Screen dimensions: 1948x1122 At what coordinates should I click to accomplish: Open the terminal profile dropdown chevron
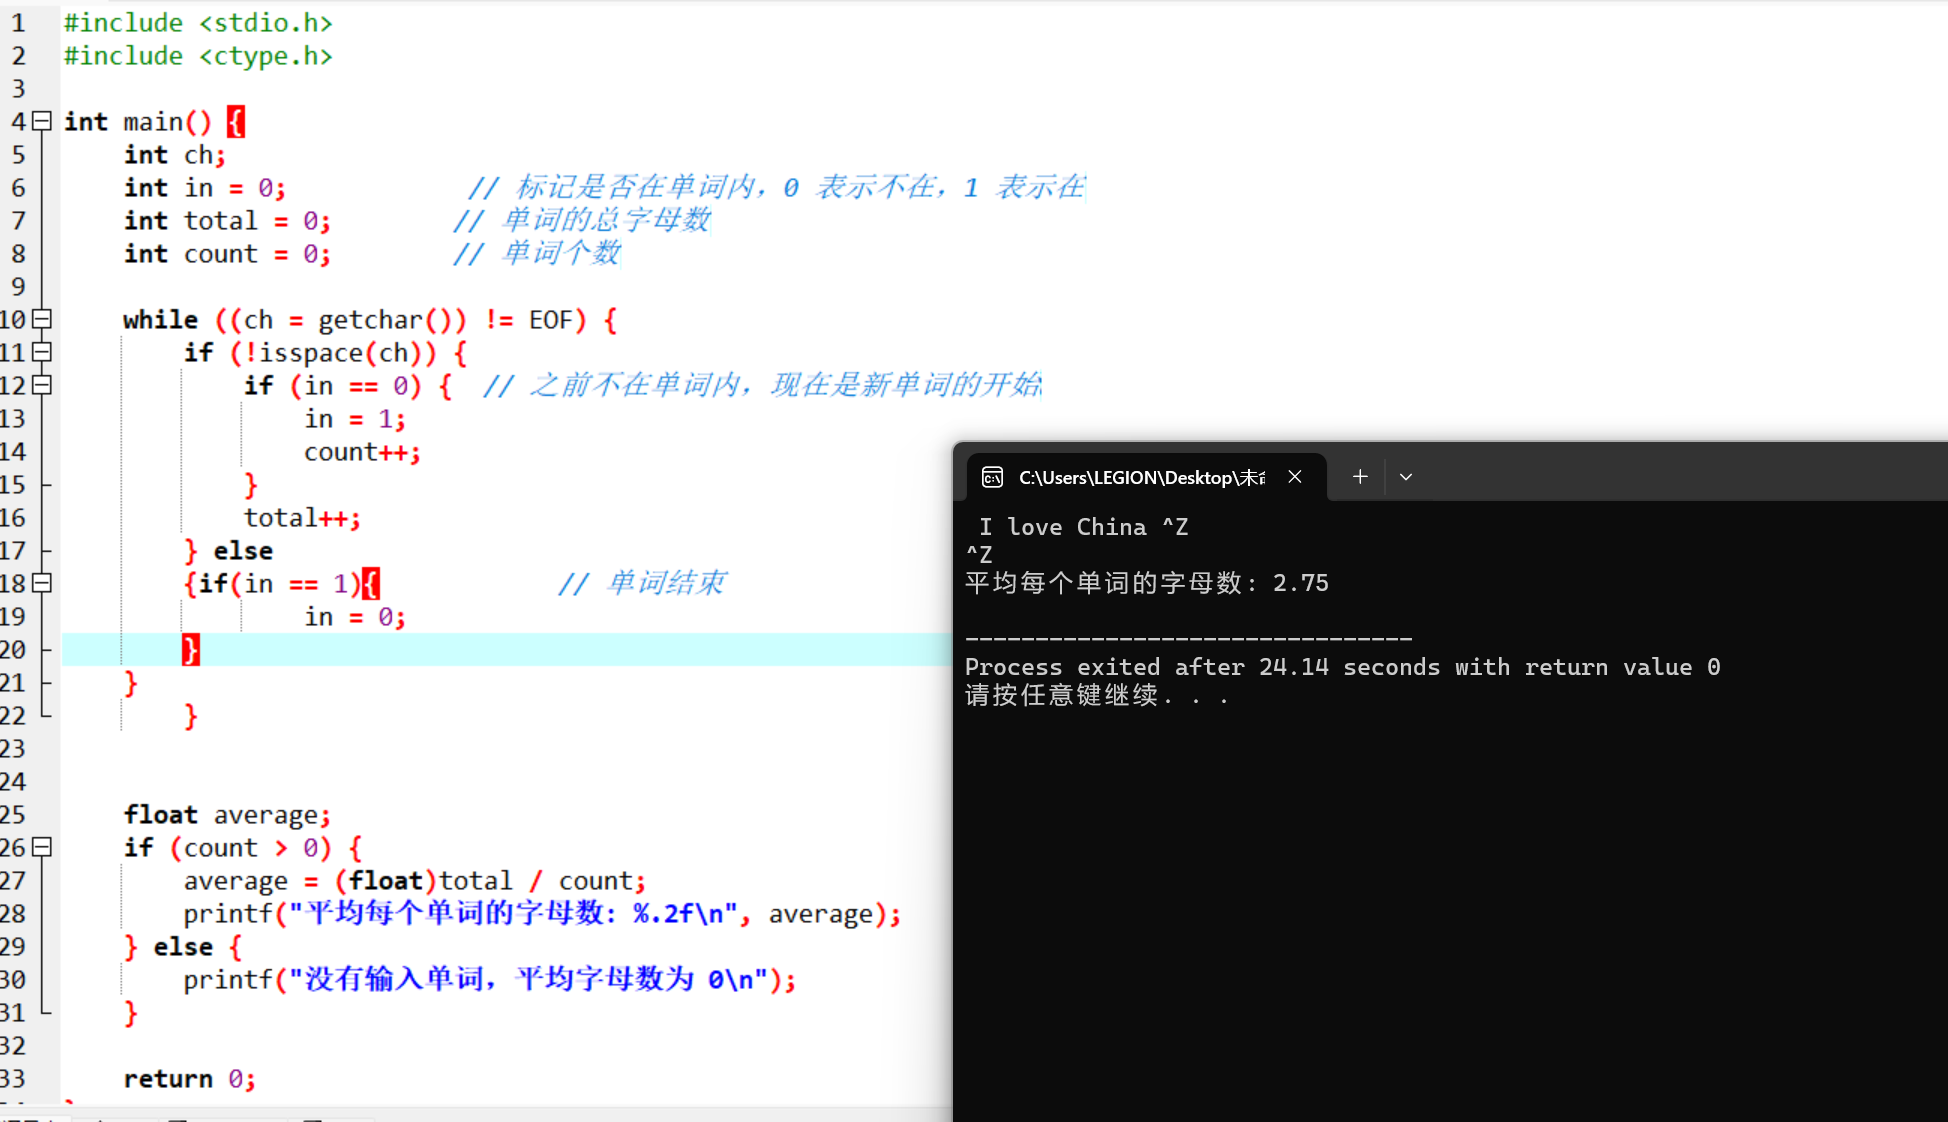(x=1406, y=477)
